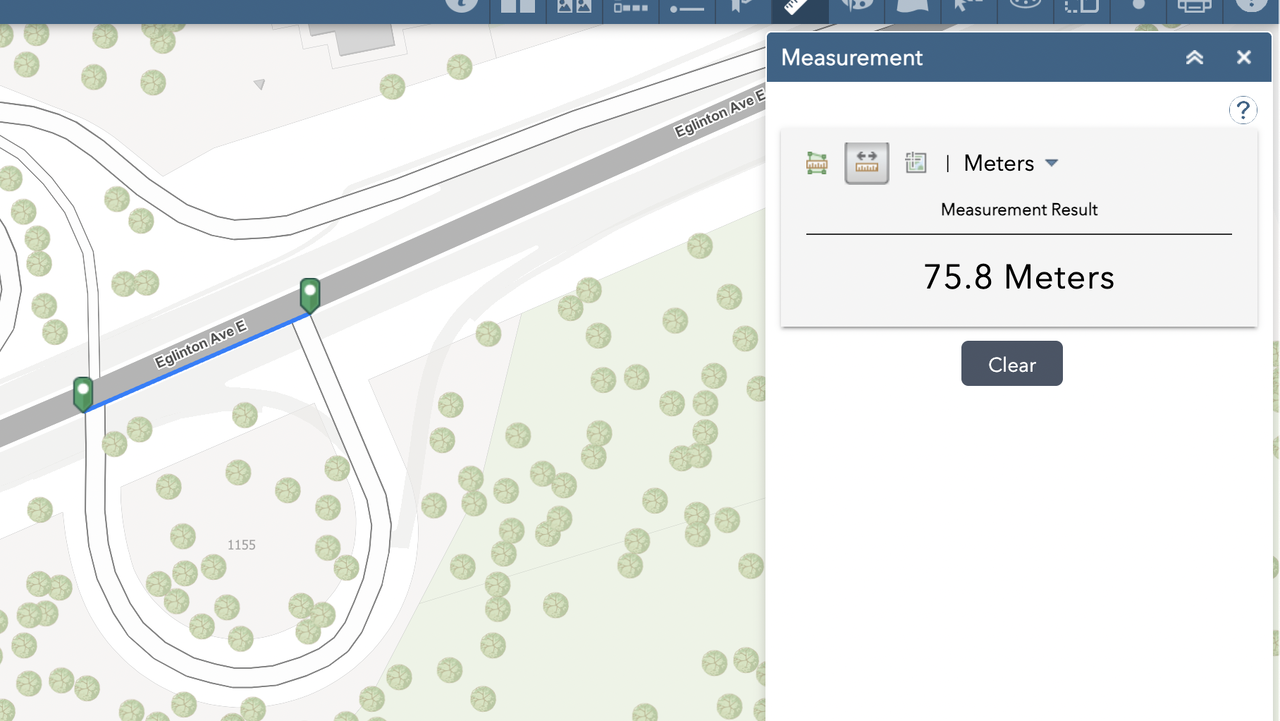1280x721 pixels.
Task: Collapse the Measurement panel
Action: click(x=1194, y=57)
